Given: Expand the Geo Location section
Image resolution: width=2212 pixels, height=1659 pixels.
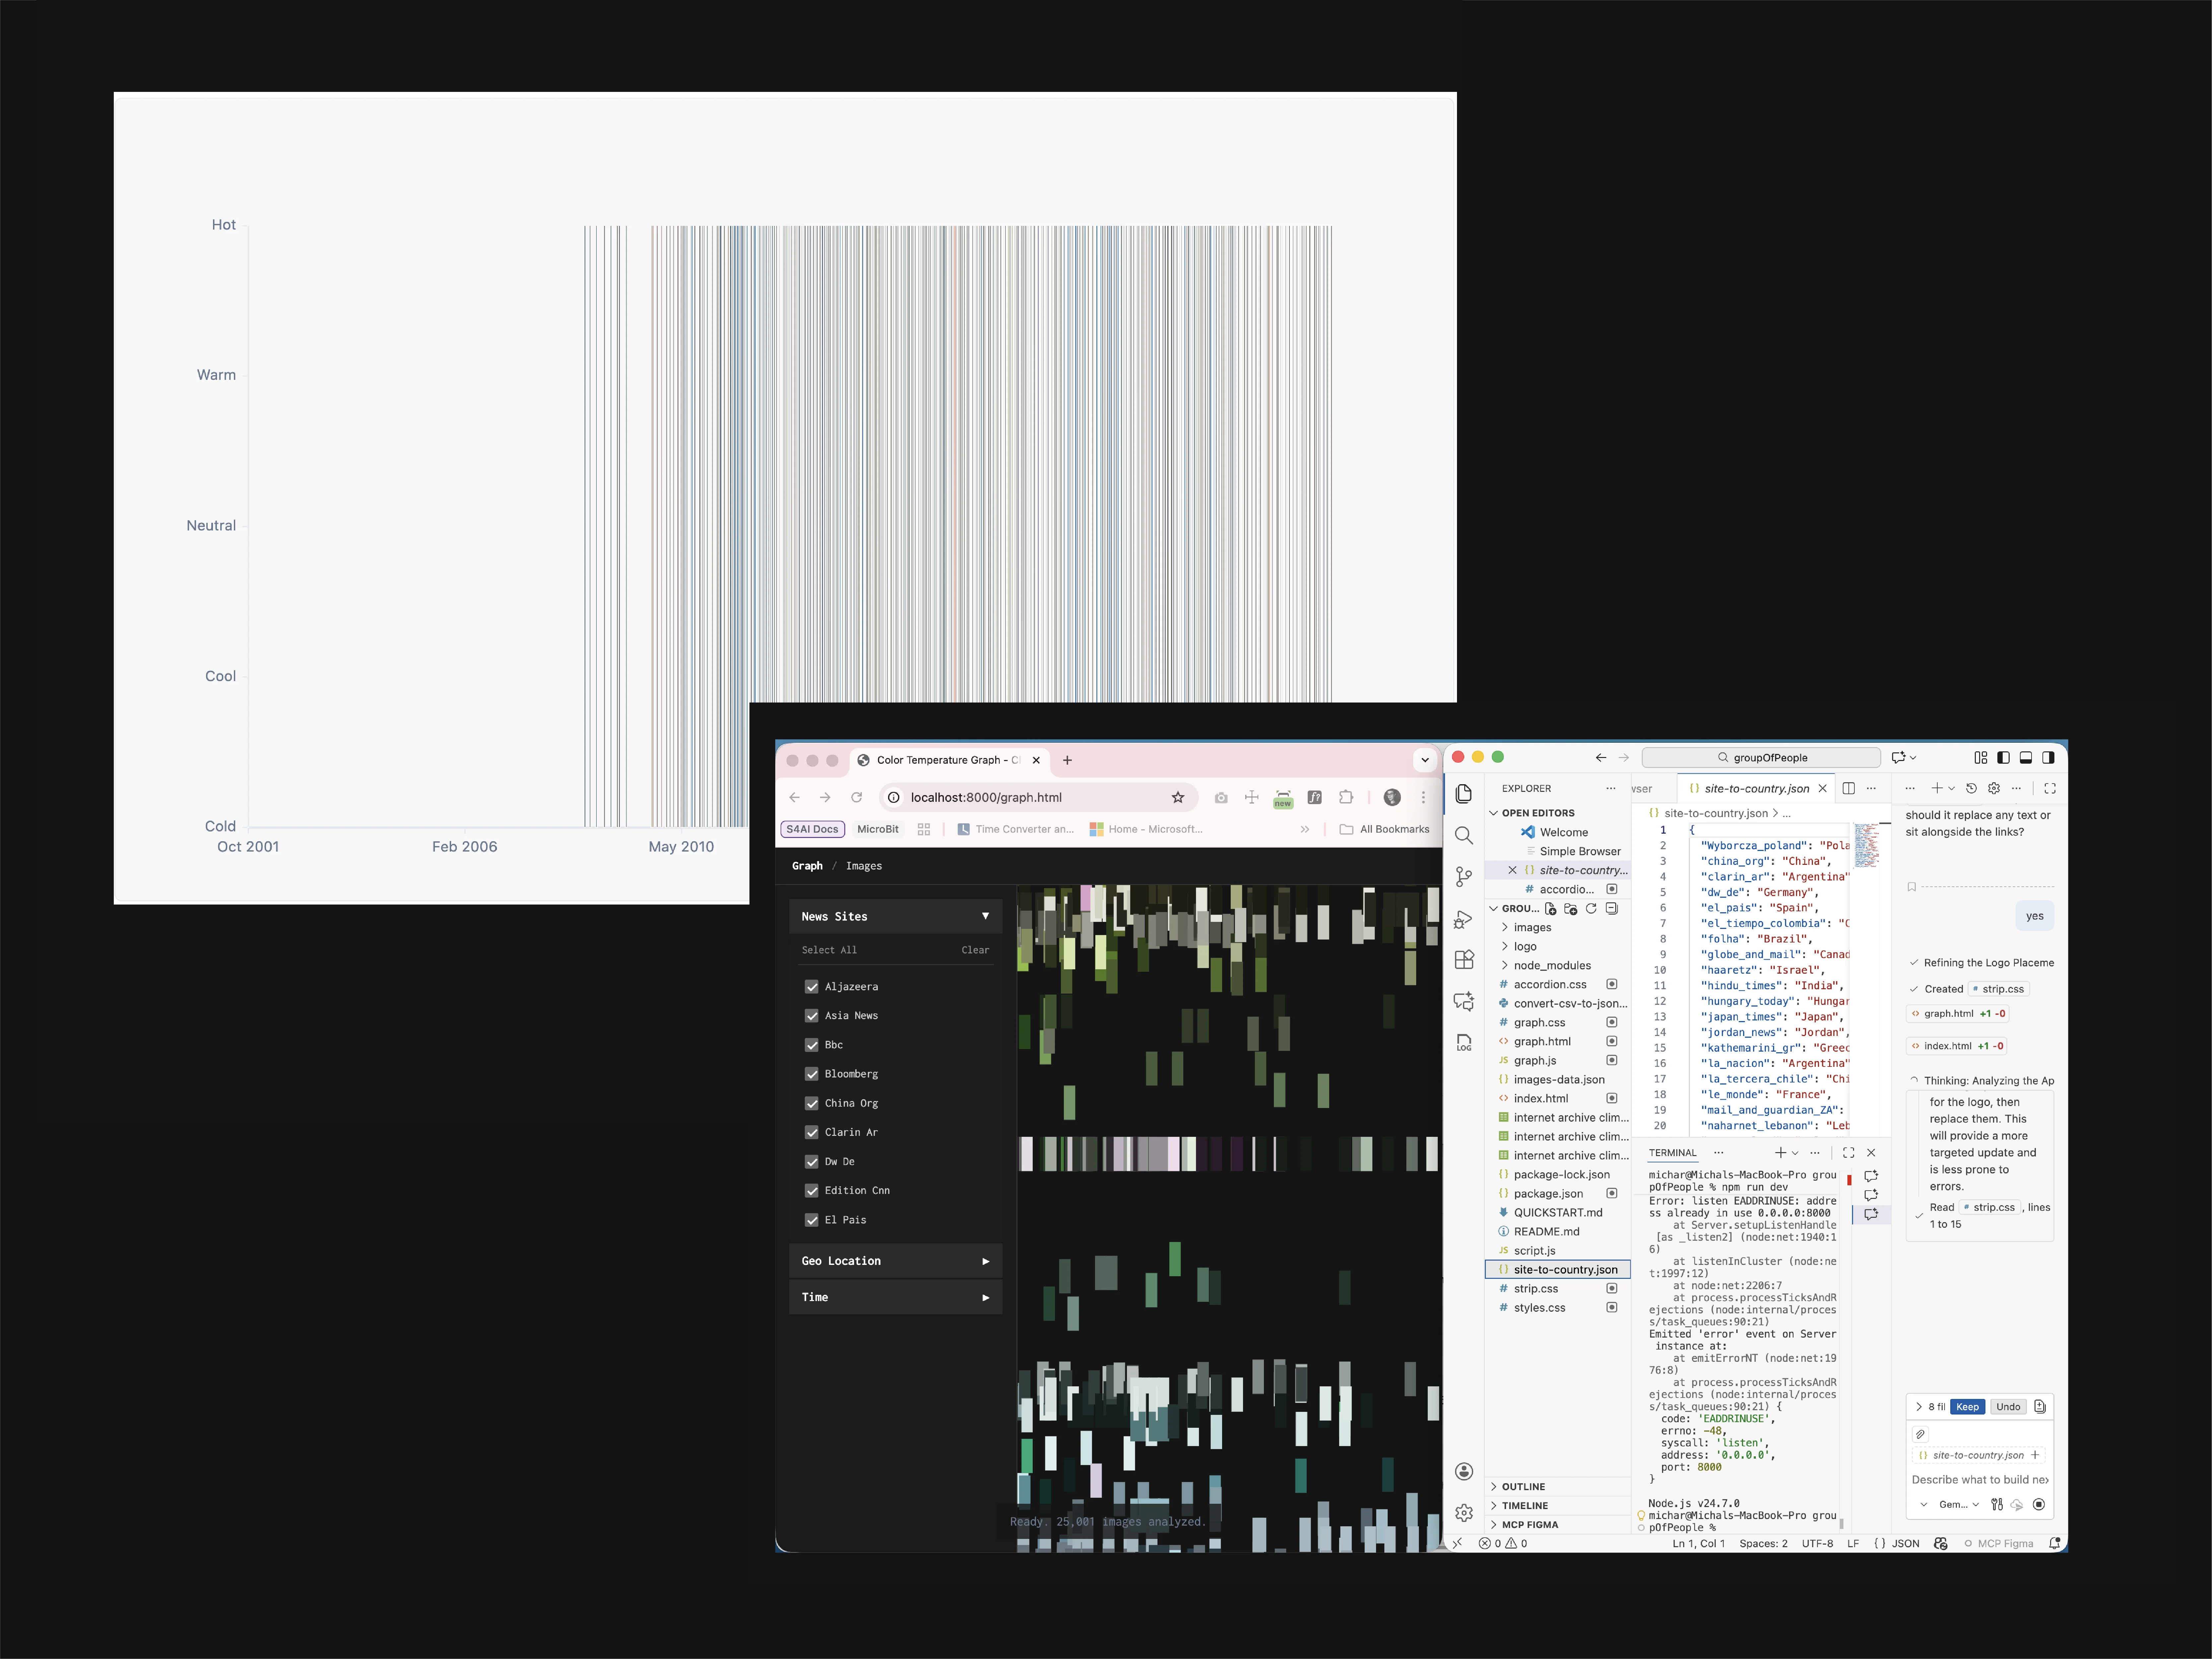Looking at the screenshot, I should point(895,1261).
